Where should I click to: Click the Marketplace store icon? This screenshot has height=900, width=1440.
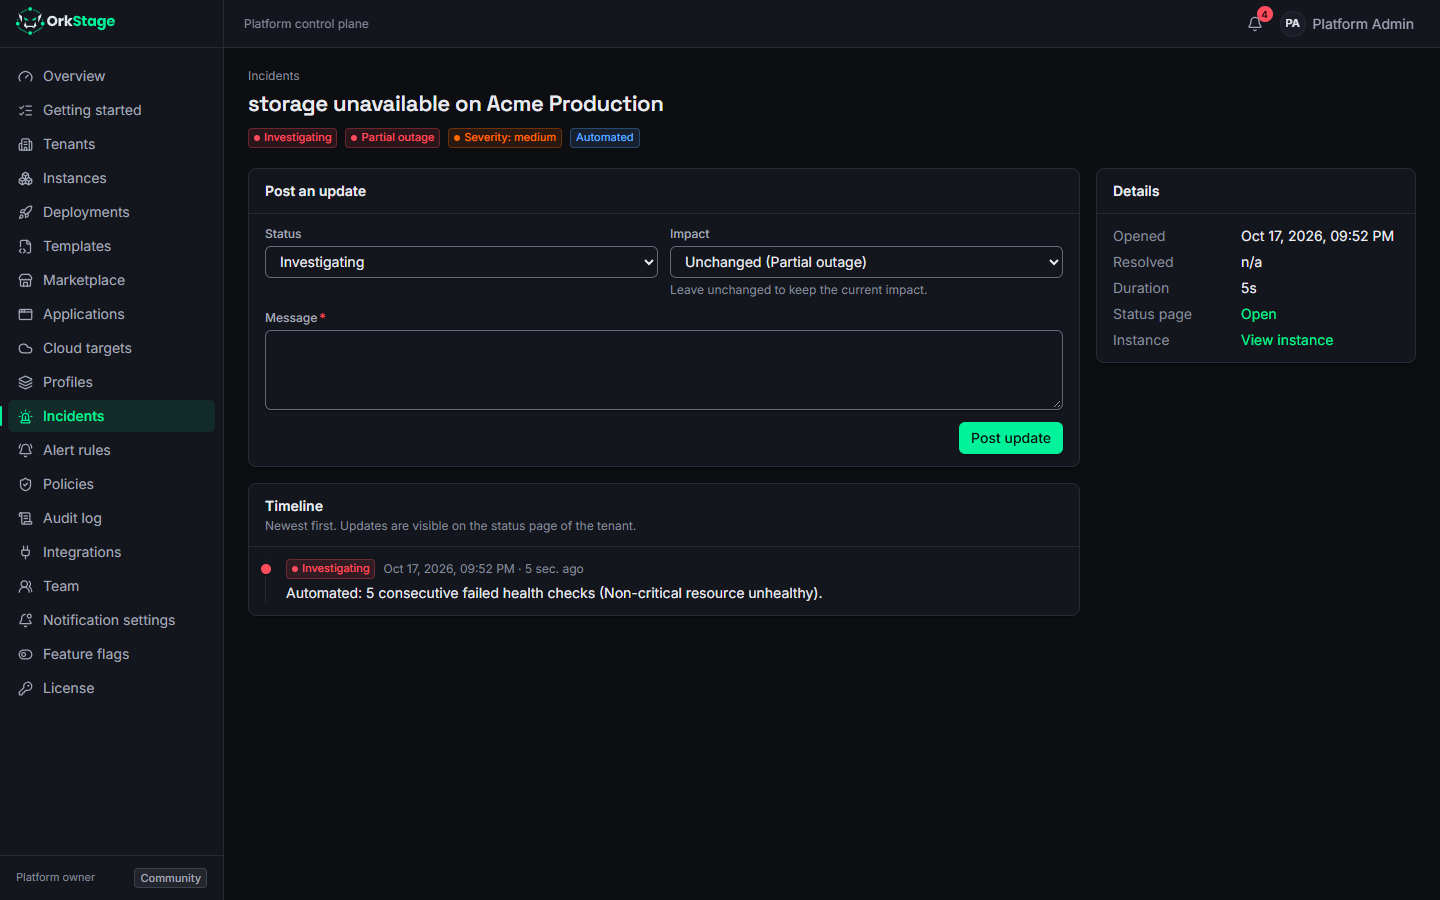pos(26,280)
